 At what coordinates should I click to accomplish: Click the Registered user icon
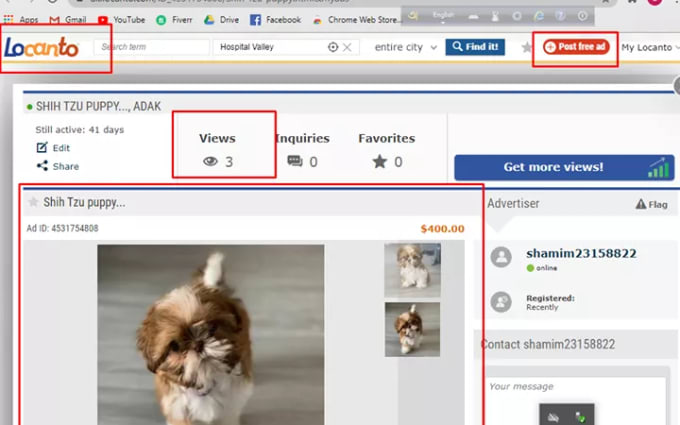click(x=501, y=302)
